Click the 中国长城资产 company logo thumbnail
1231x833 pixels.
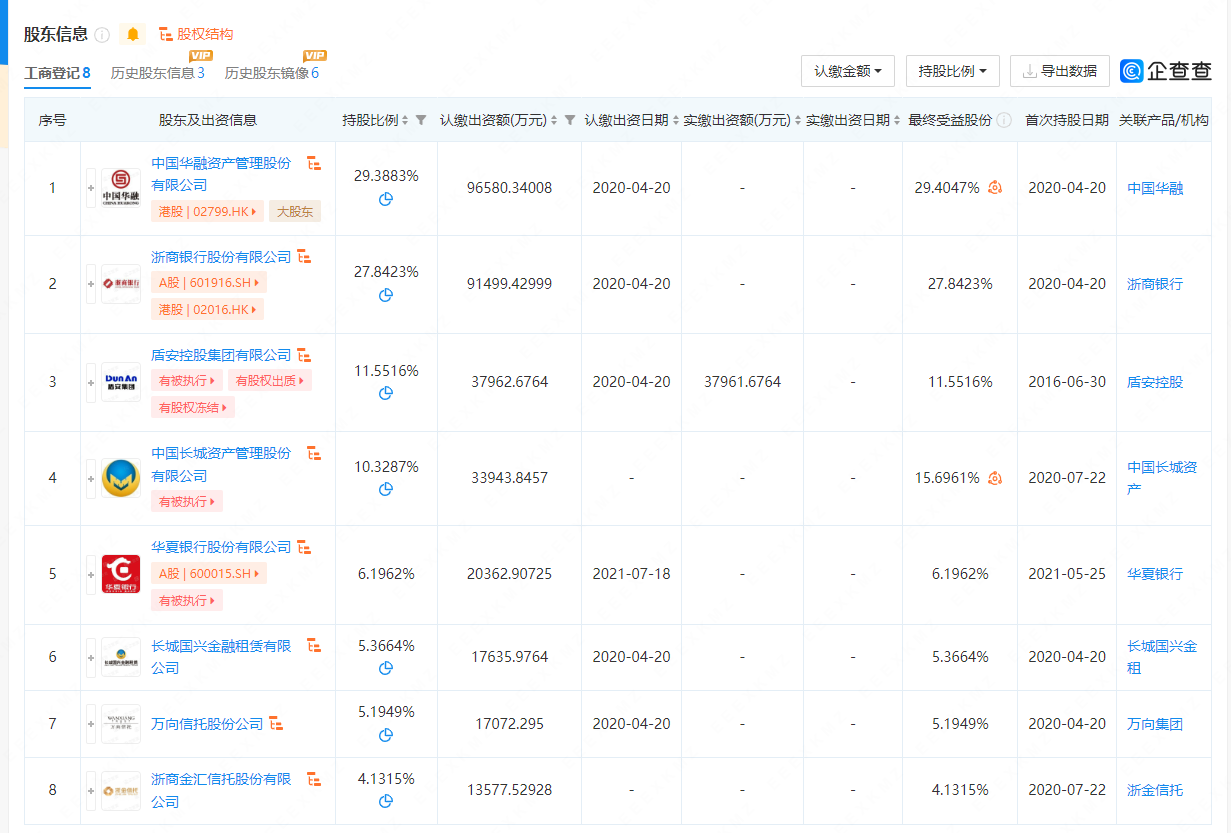pos(121,478)
